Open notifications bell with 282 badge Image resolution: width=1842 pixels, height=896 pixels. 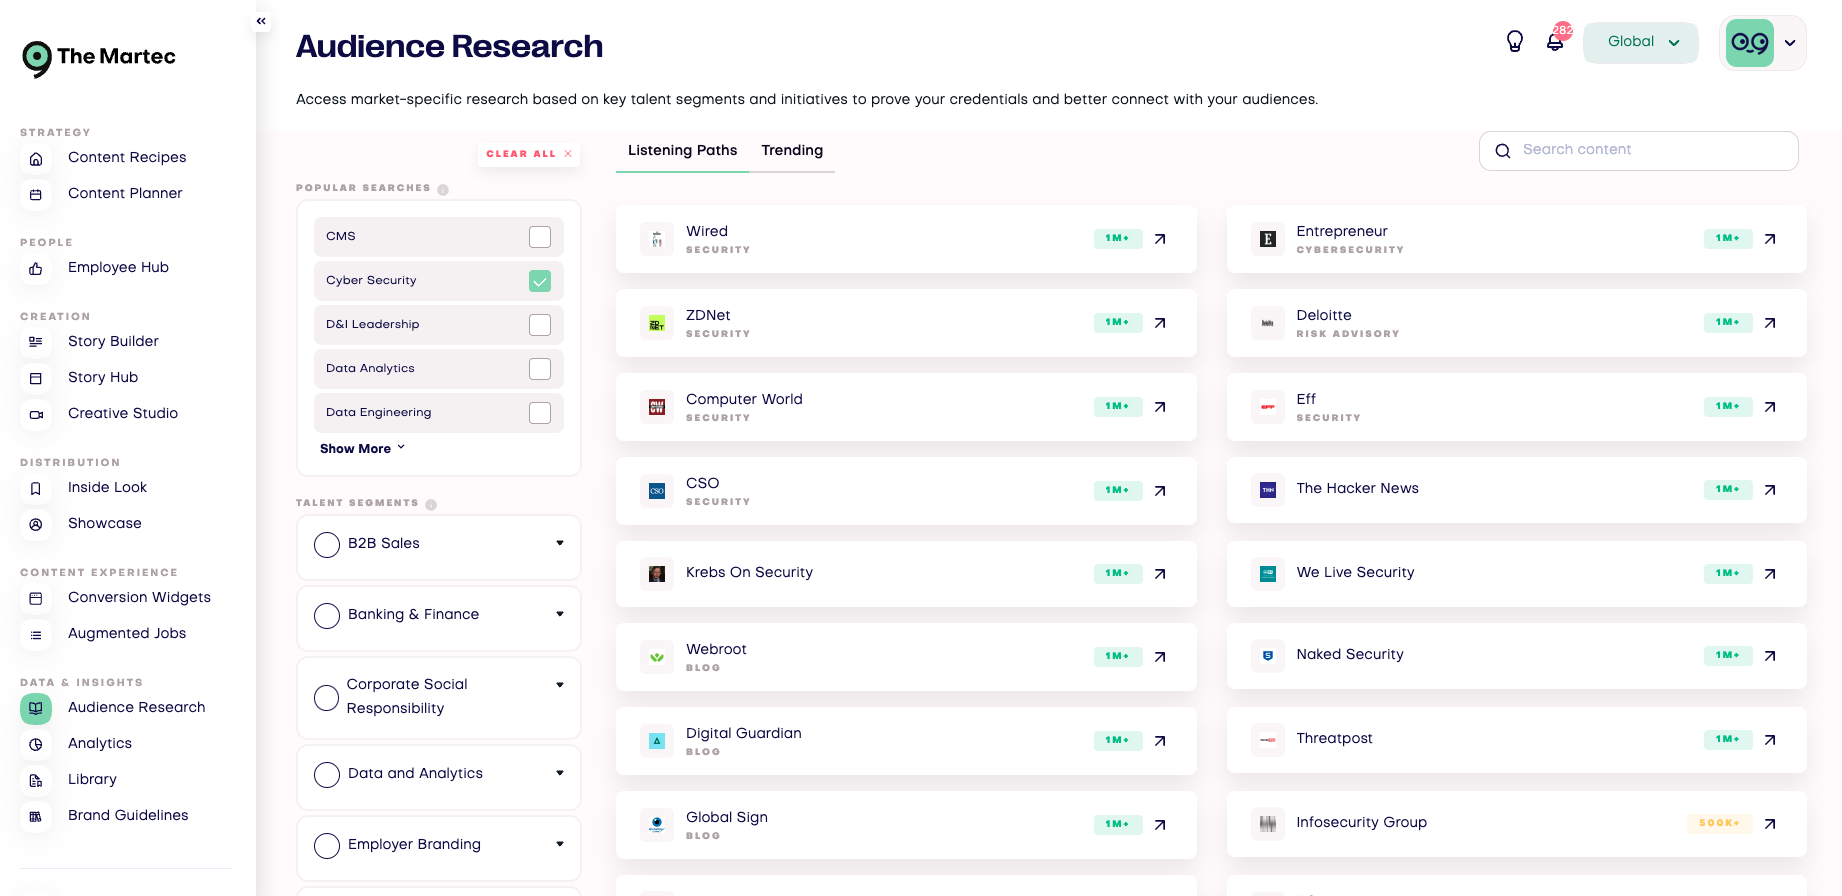[x=1556, y=41]
